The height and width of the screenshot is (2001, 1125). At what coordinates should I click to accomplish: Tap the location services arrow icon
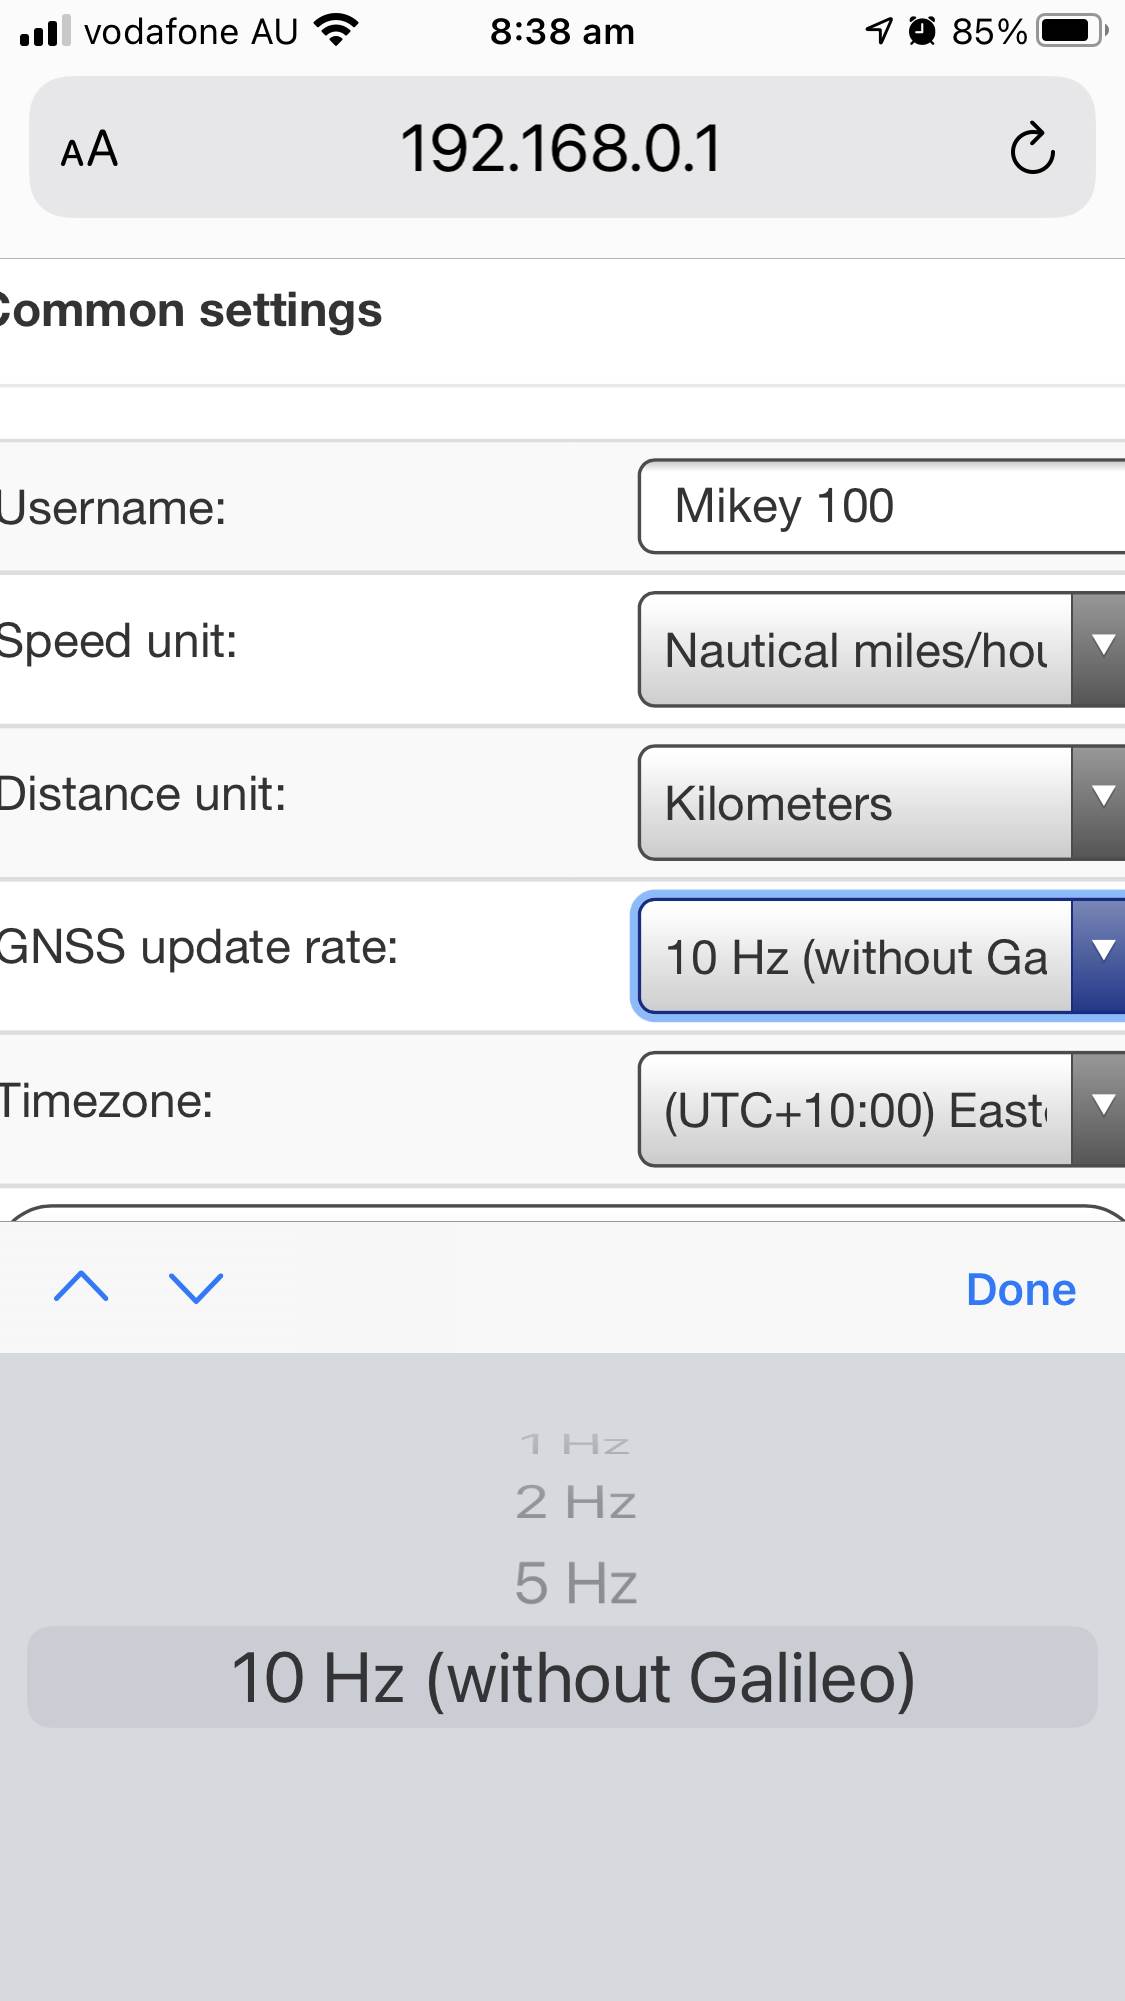(878, 31)
